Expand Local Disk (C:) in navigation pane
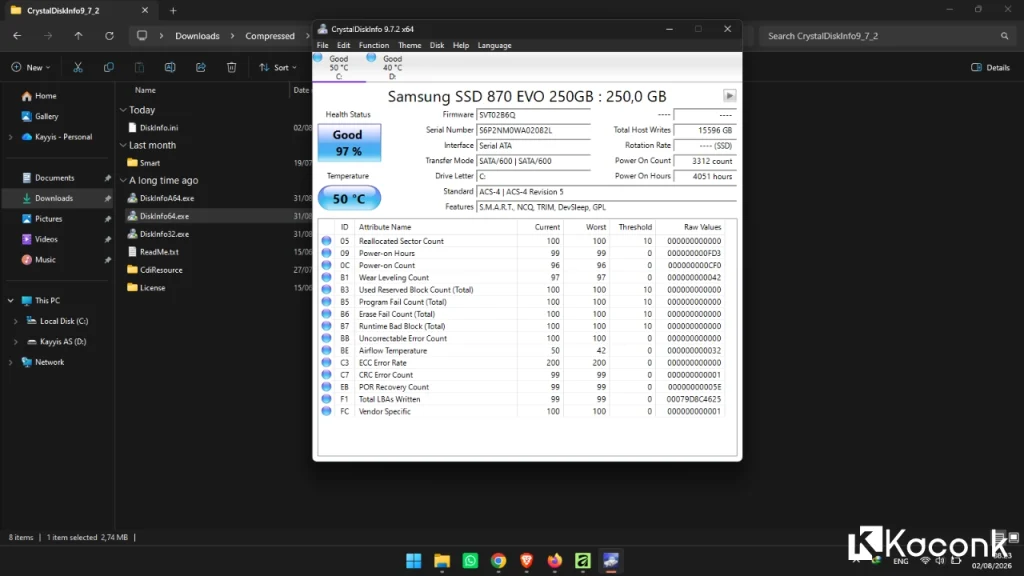Image resolution: width=1024 pixels, height=576 pixels. 16,321
